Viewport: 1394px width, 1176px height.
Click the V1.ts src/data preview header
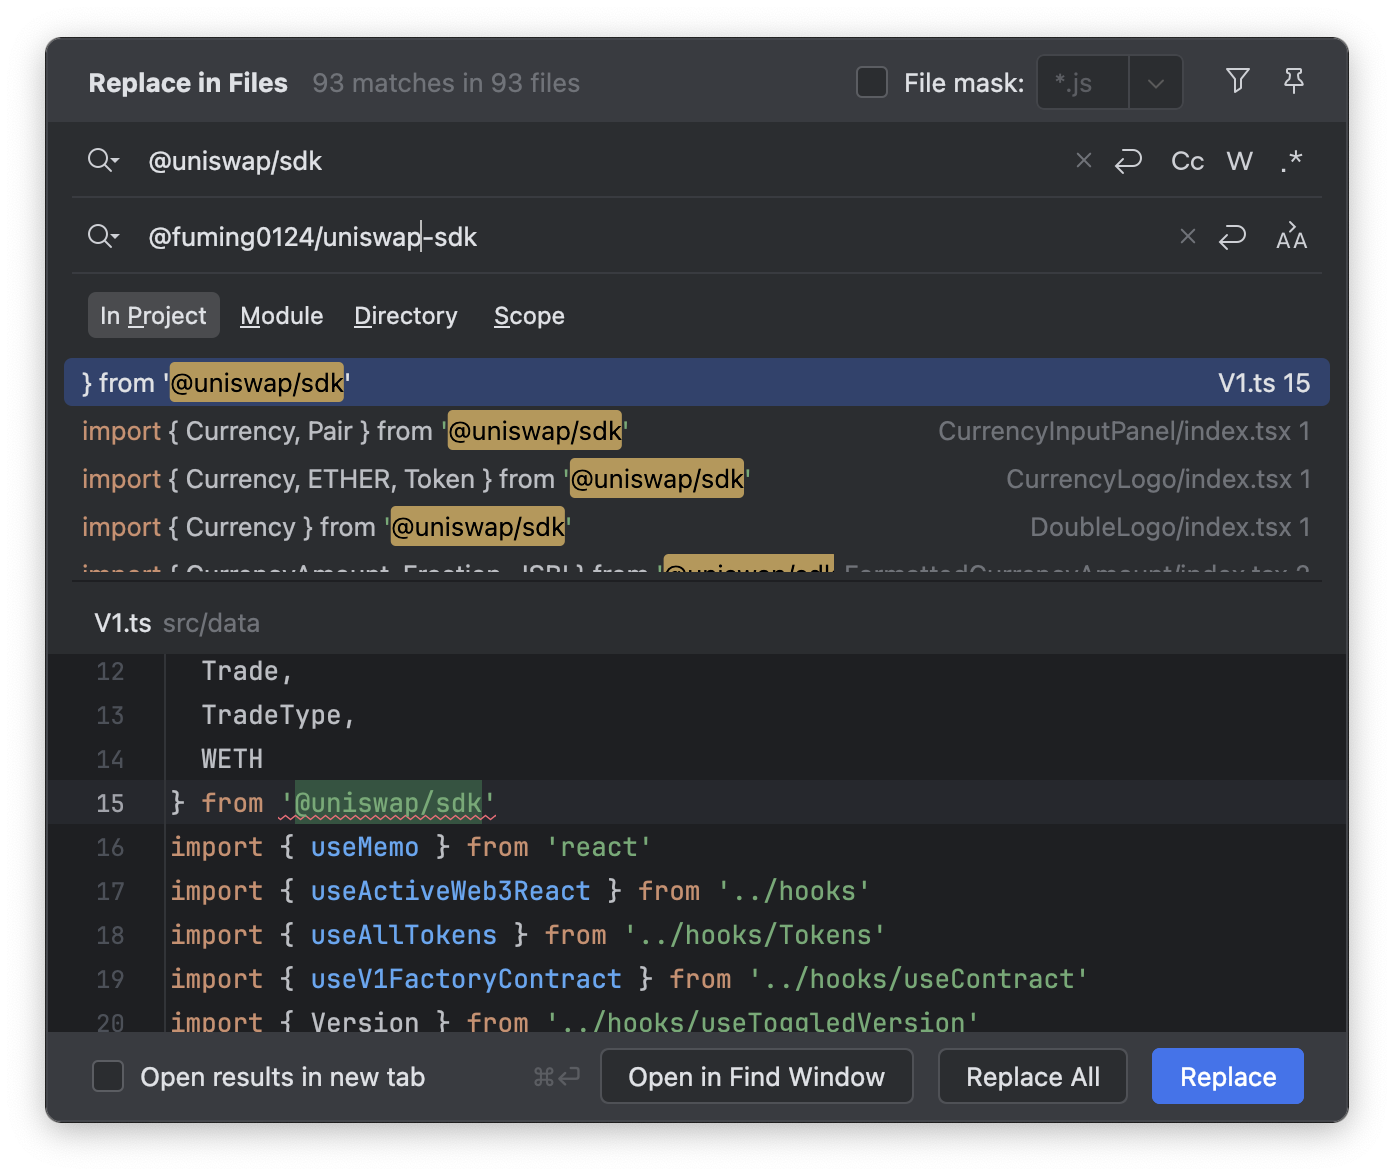pos(177,623)
